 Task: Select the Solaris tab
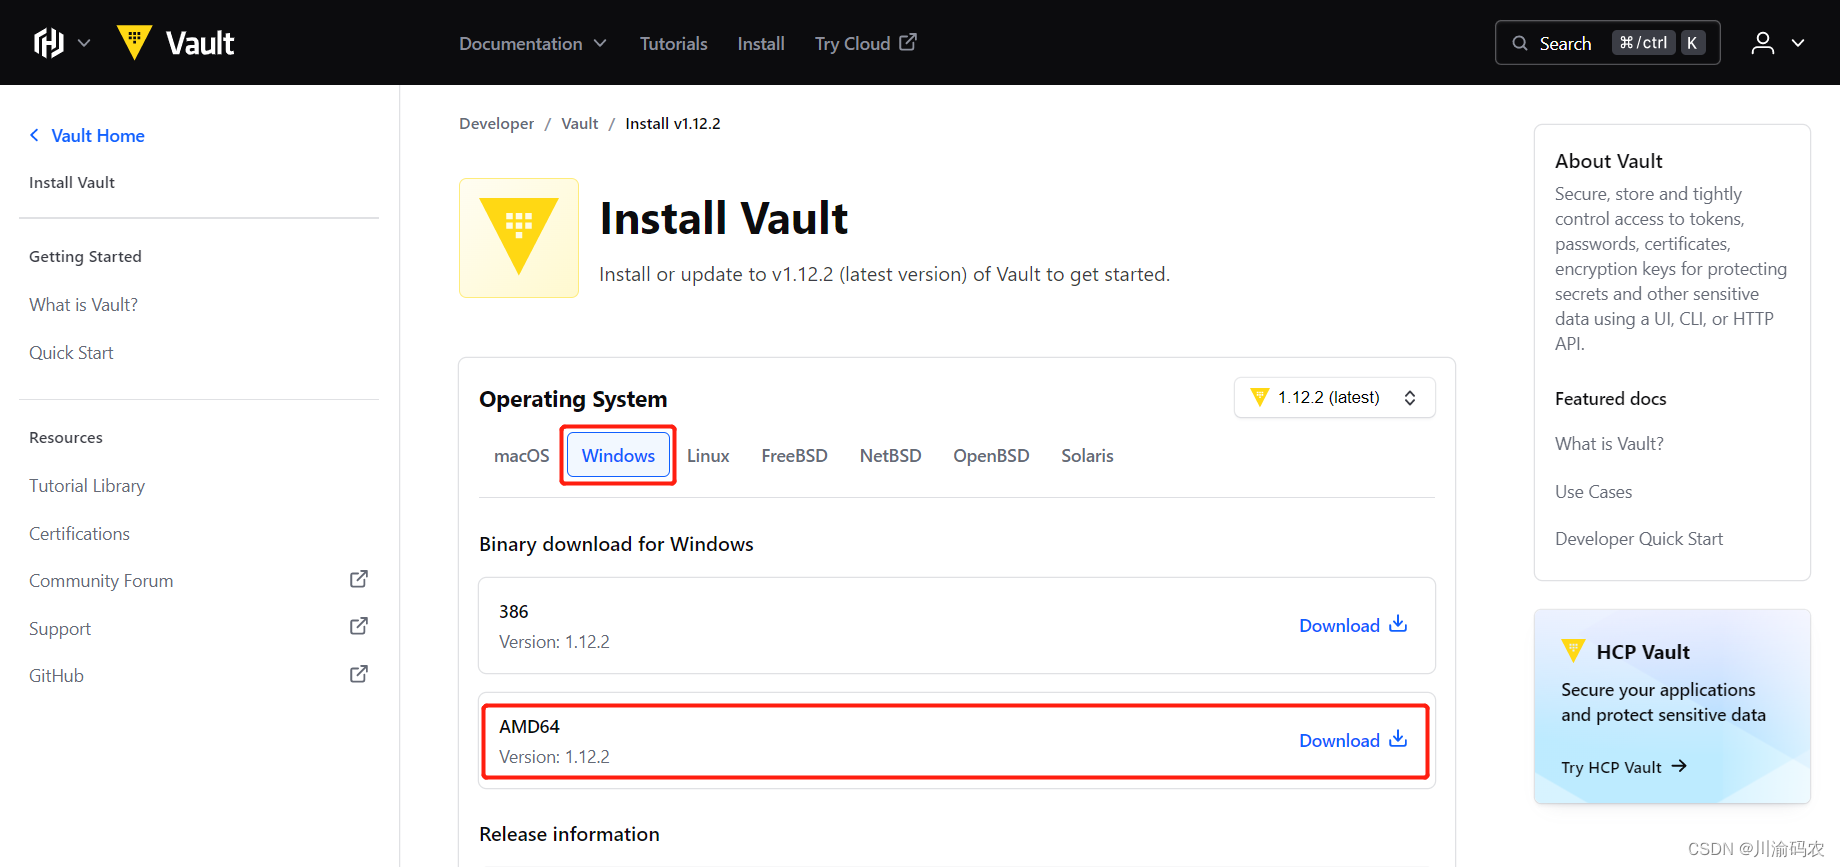click(x=1087, y=455)
